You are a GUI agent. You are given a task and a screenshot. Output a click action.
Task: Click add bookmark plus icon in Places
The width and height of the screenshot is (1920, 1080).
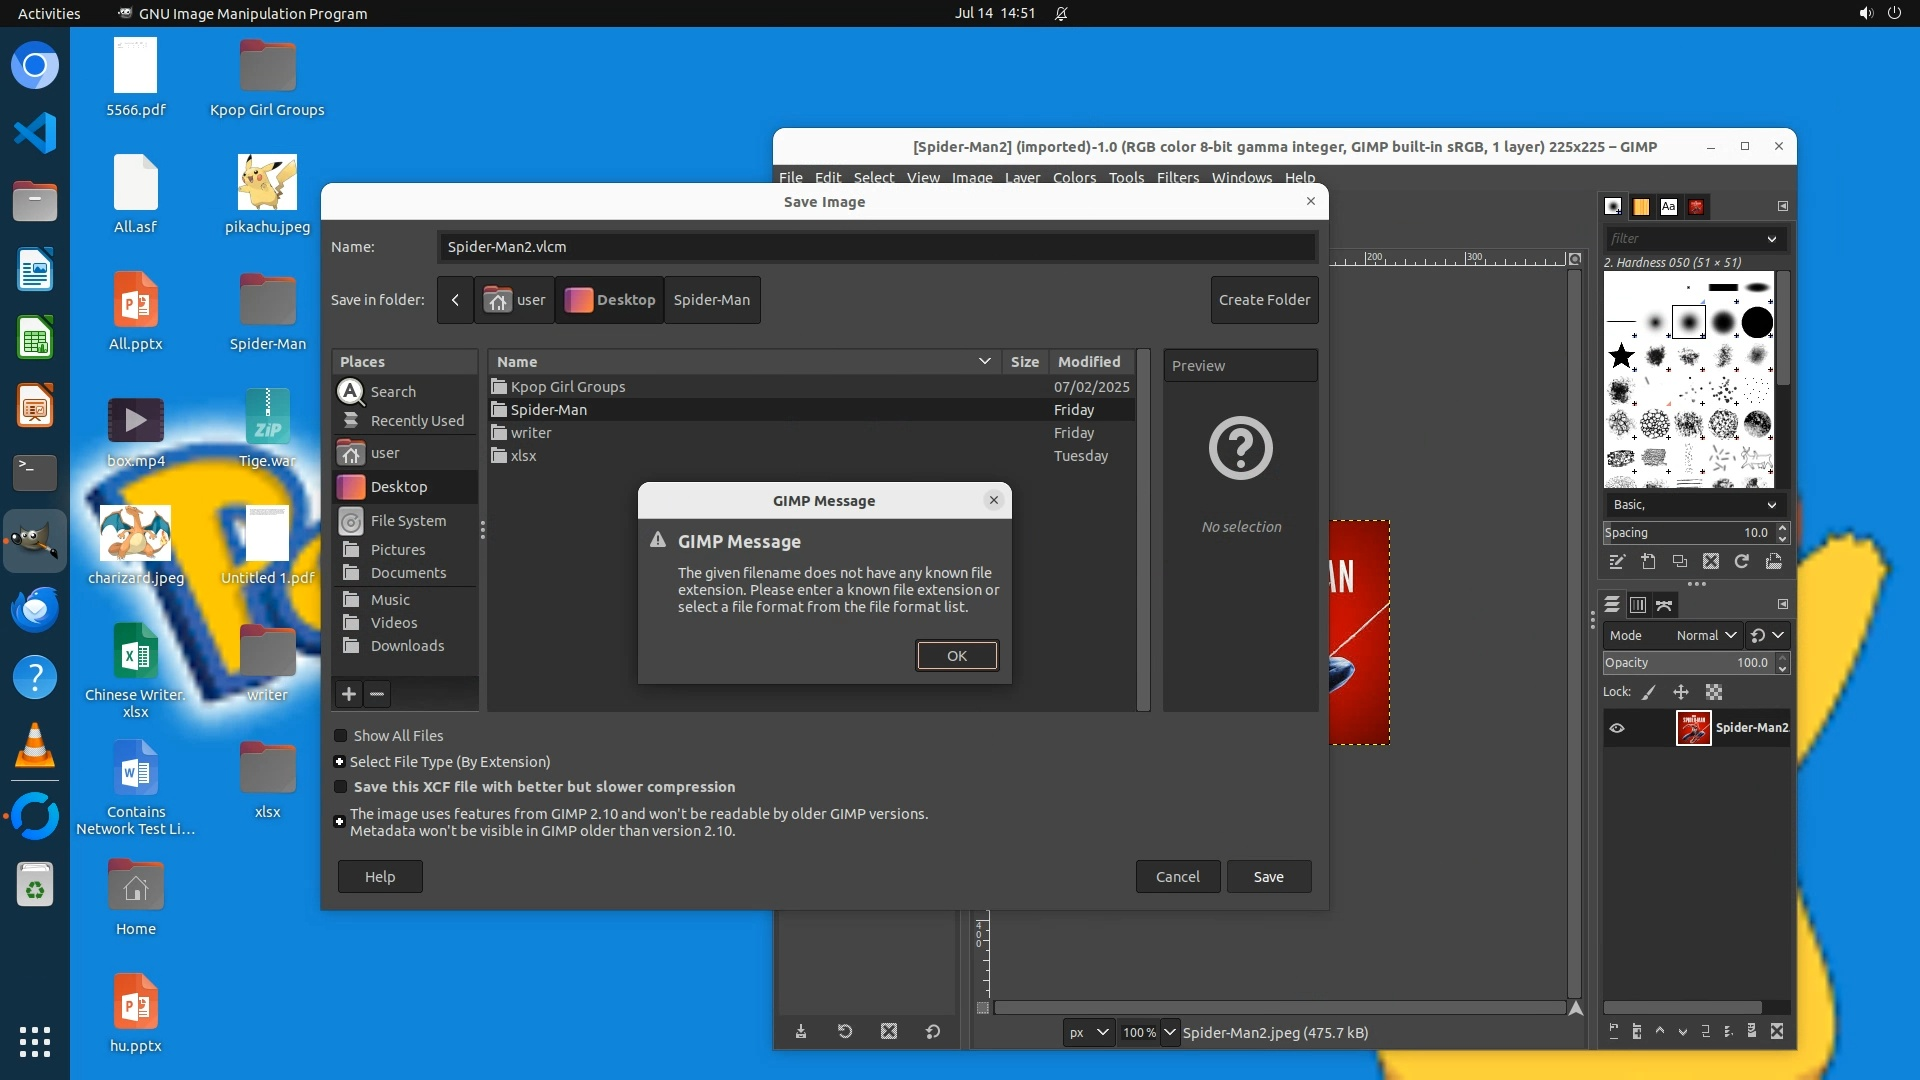pos(348,694)
